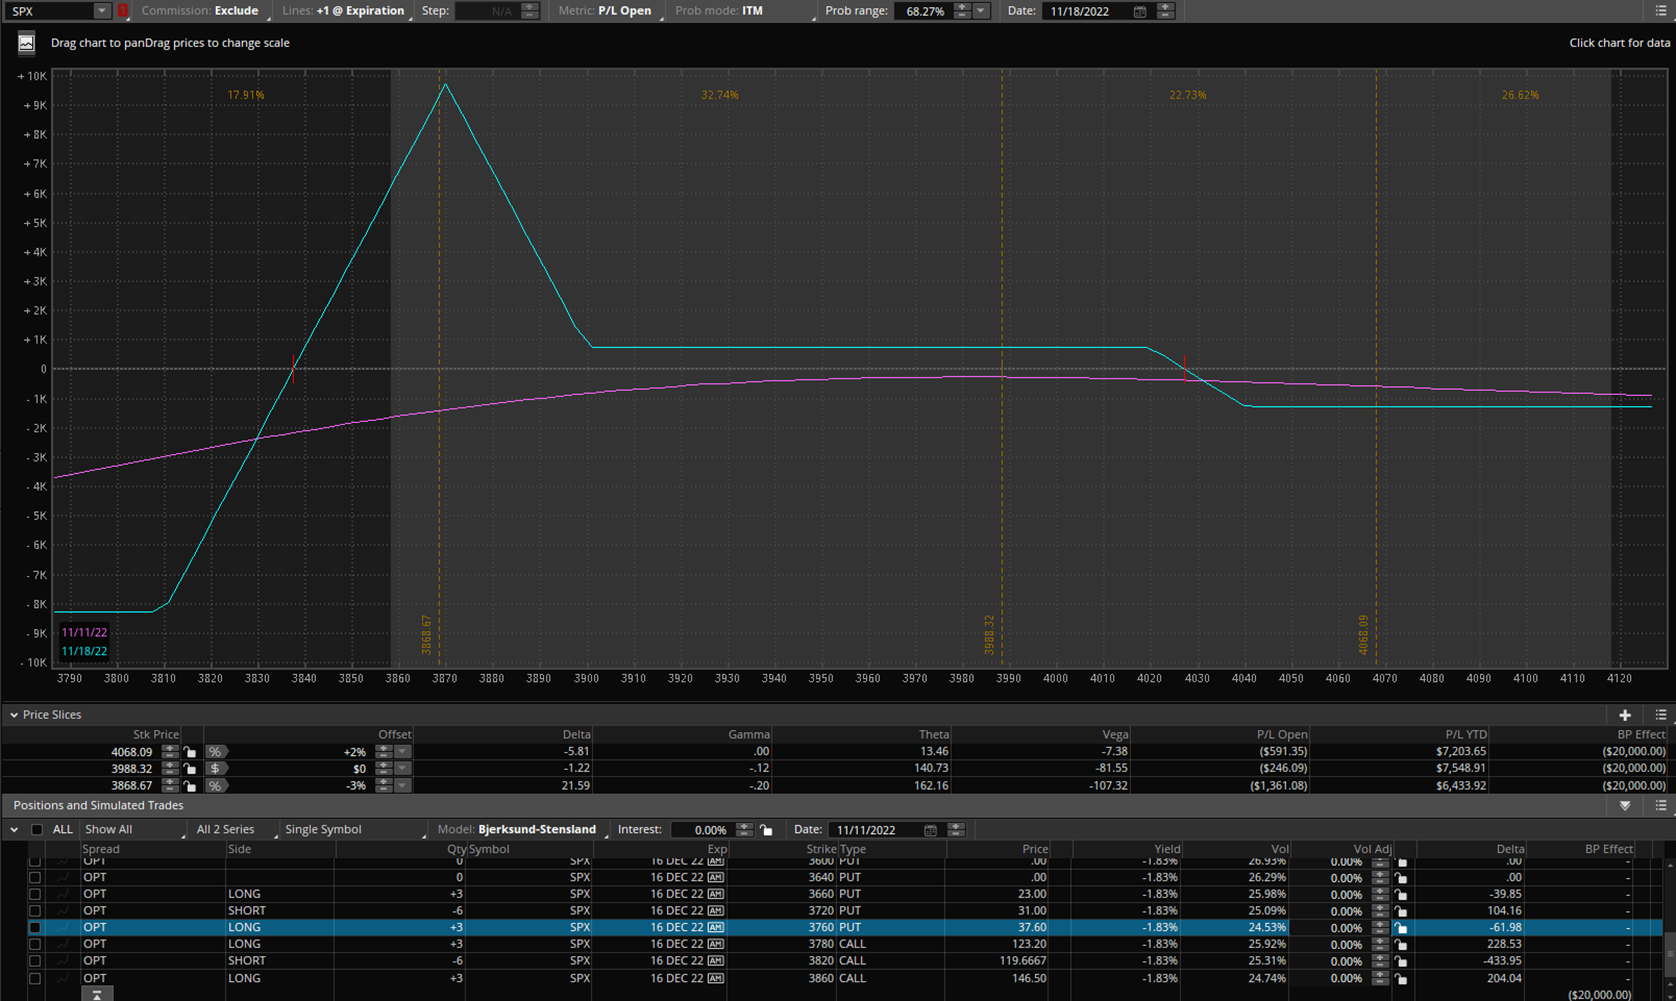Click the lock icon next to Interest rate
The width and height of the screenshot is (1676, 1001).
766,830
